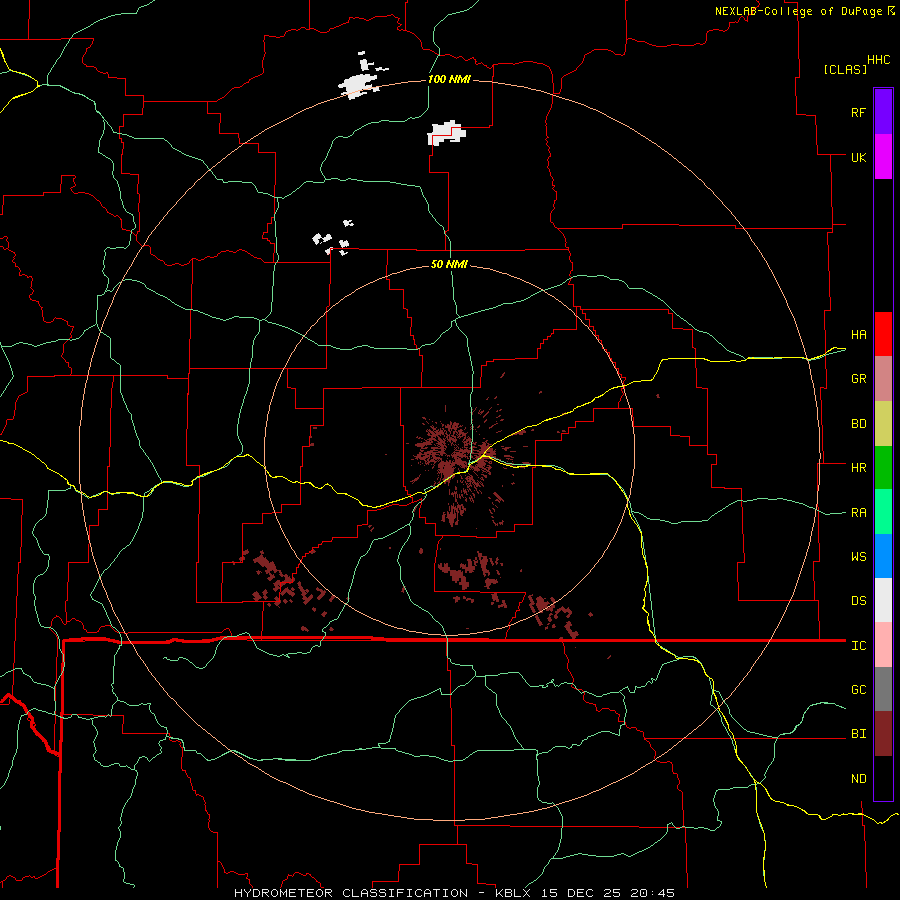Click the RF purple legend swatch

883,112
